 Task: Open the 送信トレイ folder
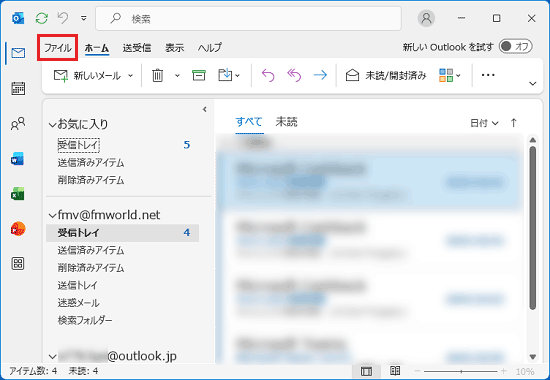pyautogui.click(x=78, y=285)
